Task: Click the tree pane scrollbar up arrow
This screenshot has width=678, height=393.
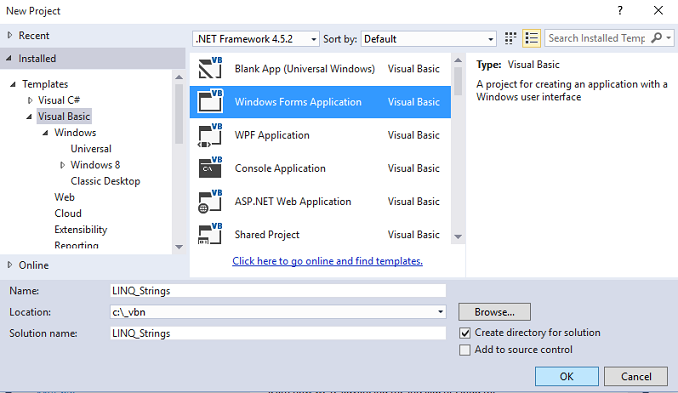Action: click(179, 77)
